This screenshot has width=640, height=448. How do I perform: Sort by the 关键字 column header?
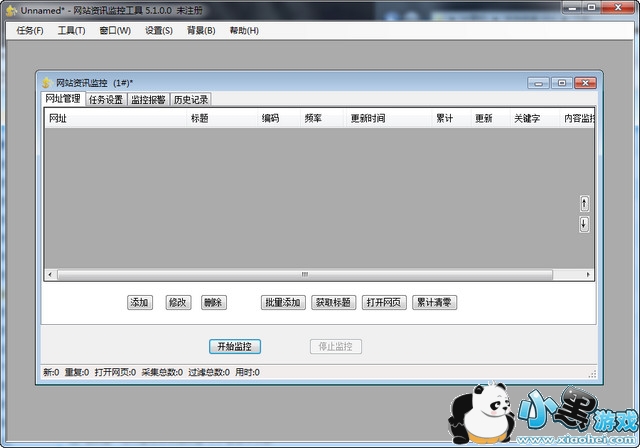(534, 118)
